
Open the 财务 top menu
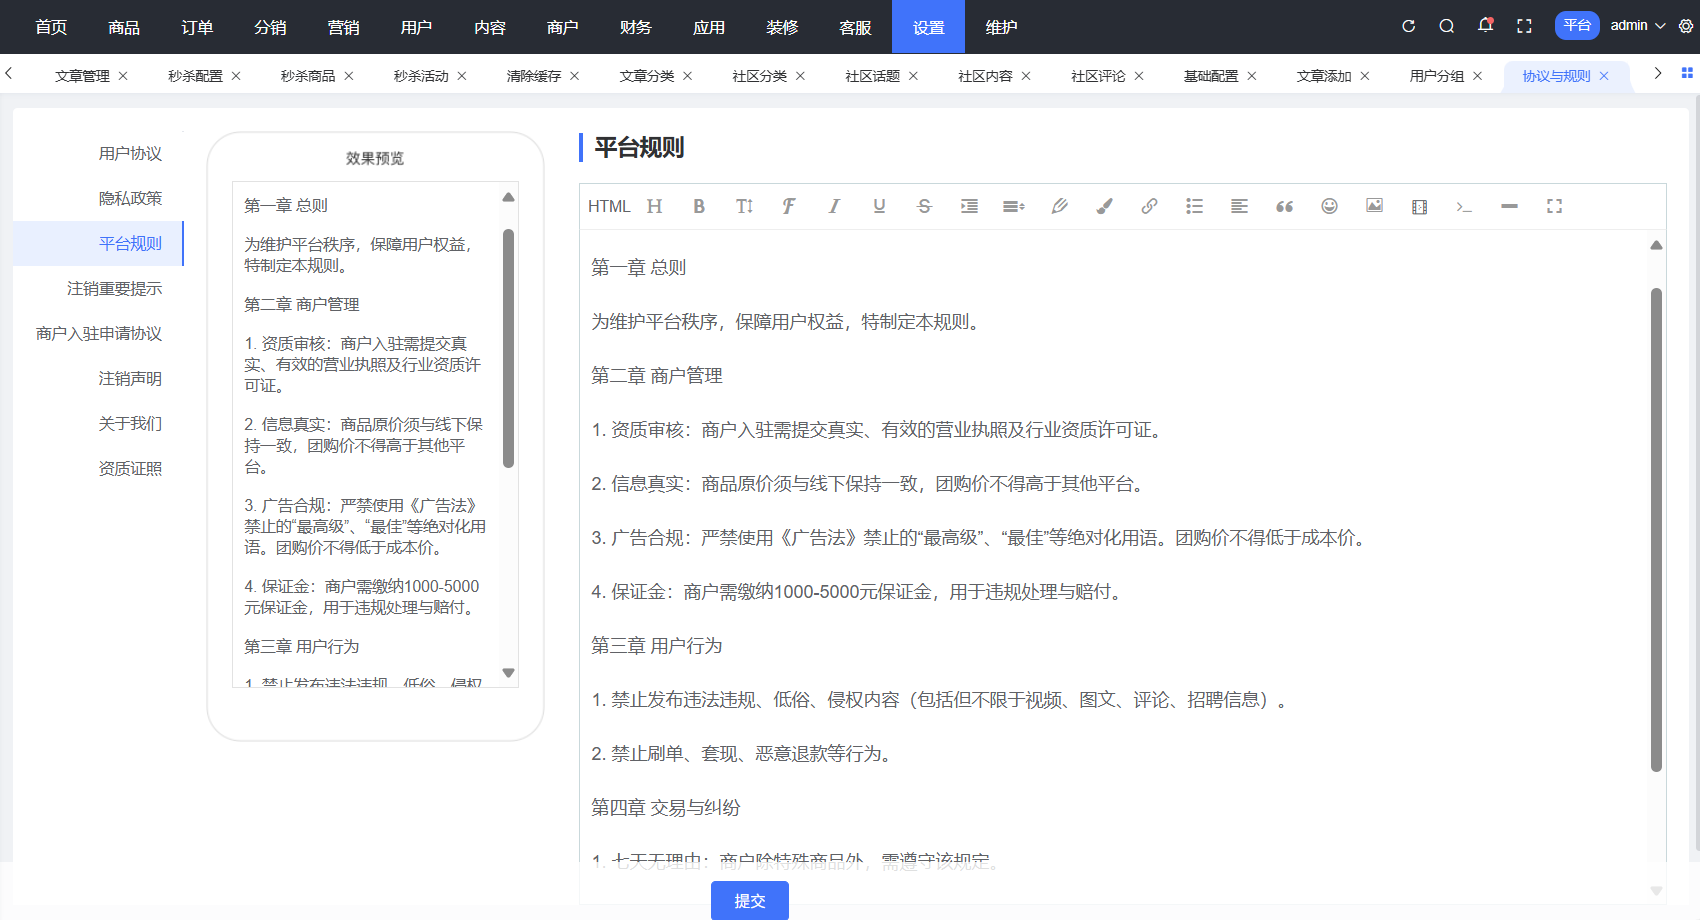[636, 27]
